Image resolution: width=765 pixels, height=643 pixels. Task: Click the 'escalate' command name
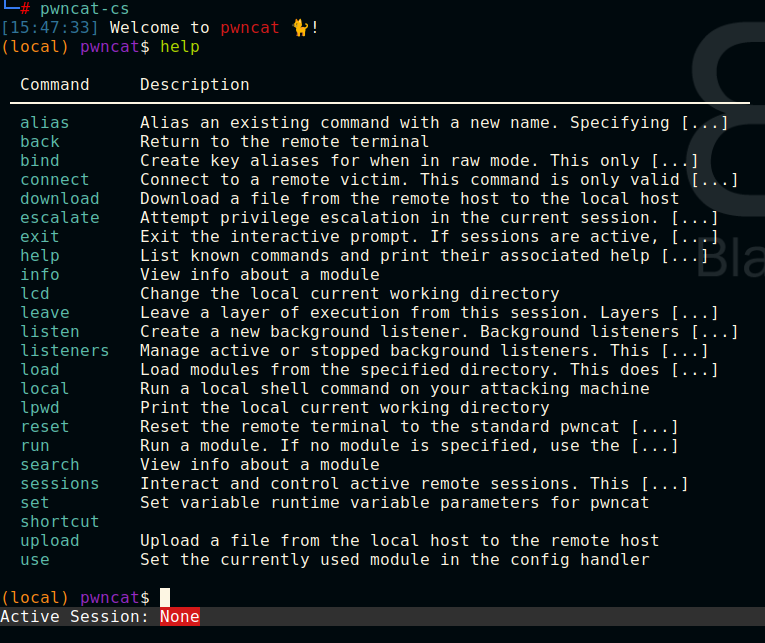(x=60, y=218)
